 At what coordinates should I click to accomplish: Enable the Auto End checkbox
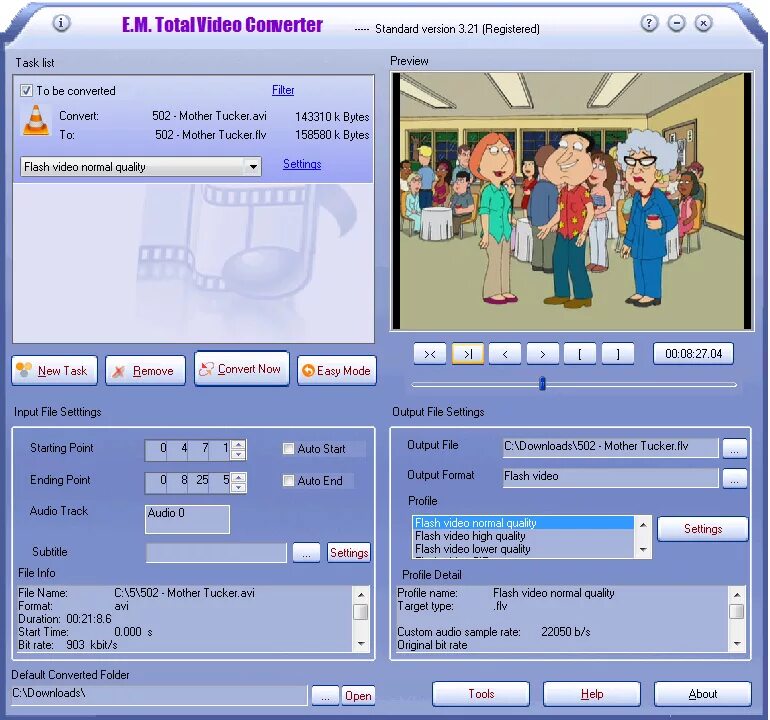point(288,480)
